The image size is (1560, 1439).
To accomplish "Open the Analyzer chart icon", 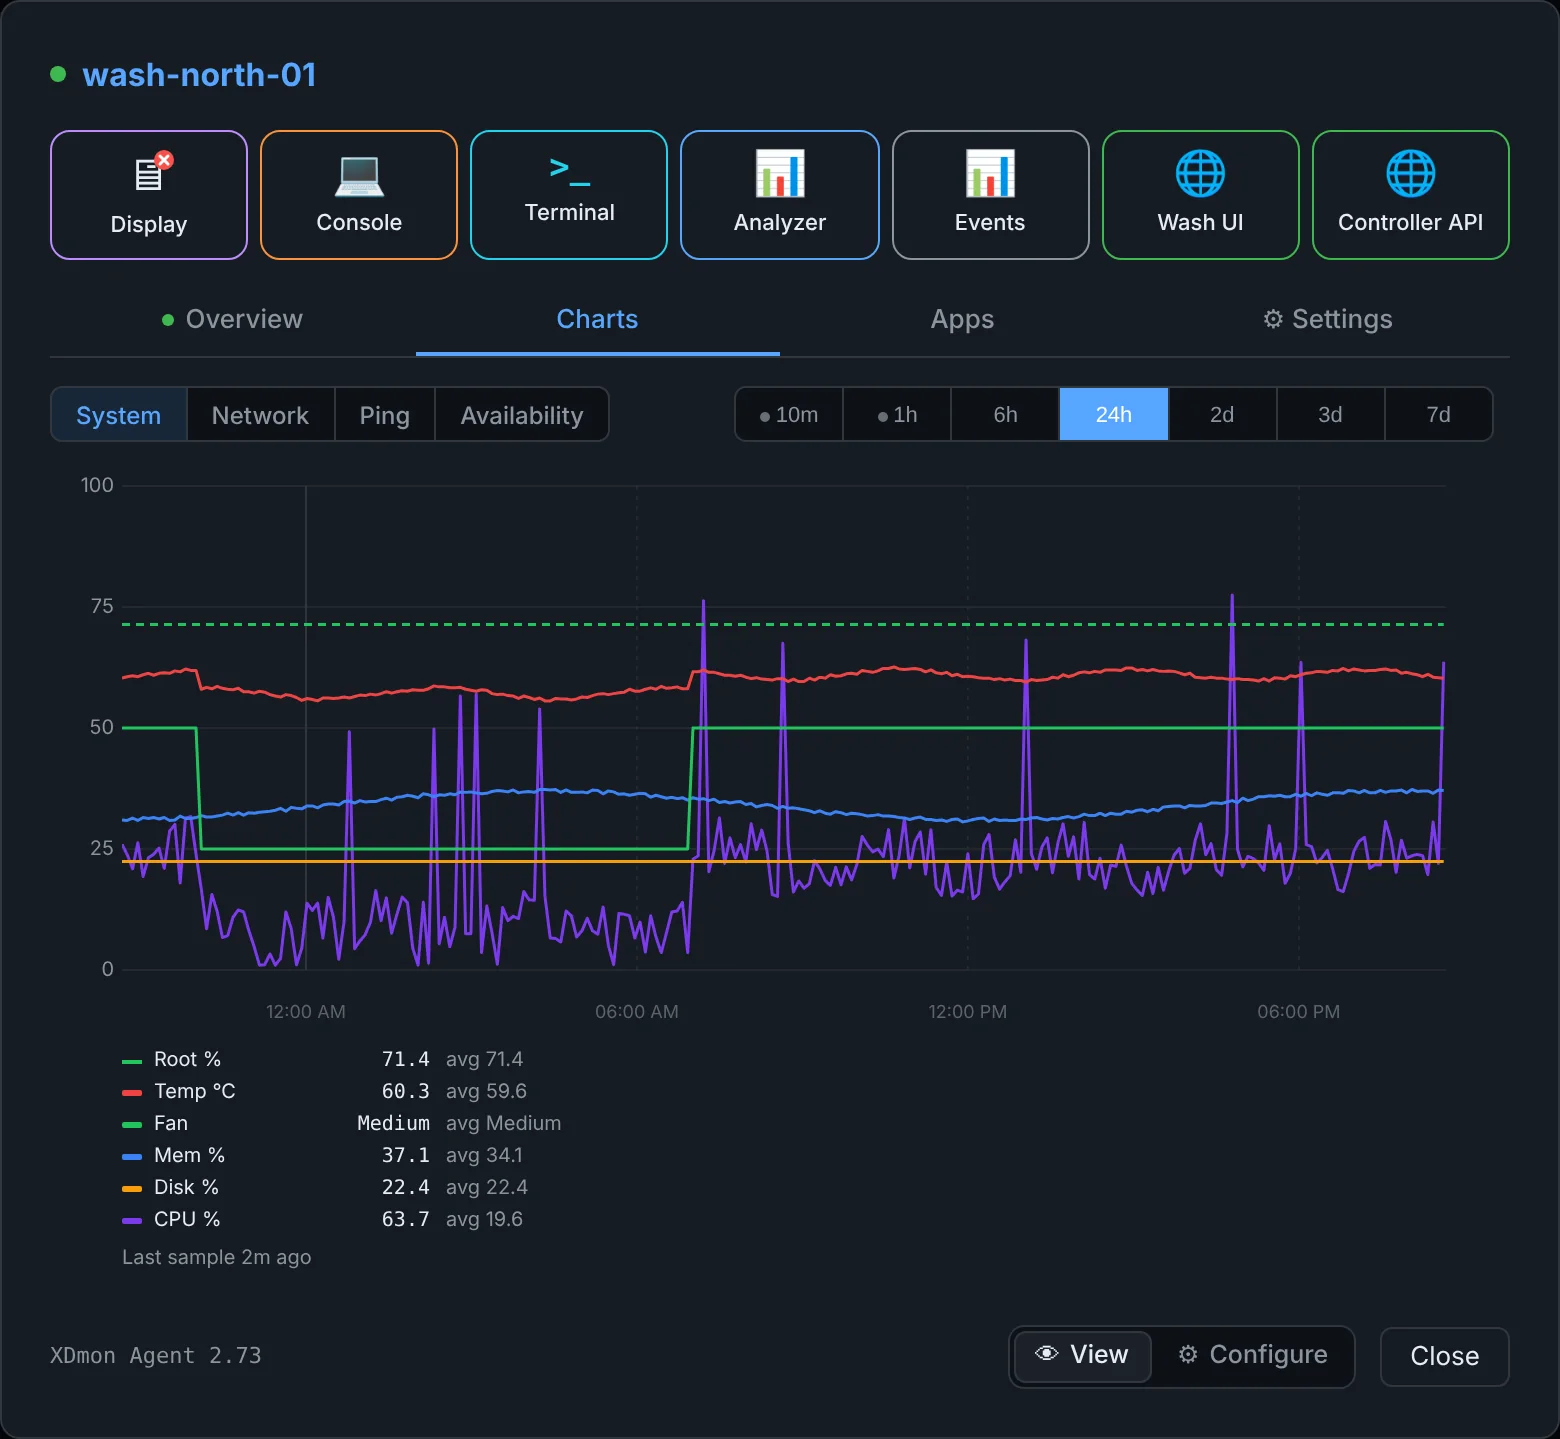I will [x=780, y=173].
